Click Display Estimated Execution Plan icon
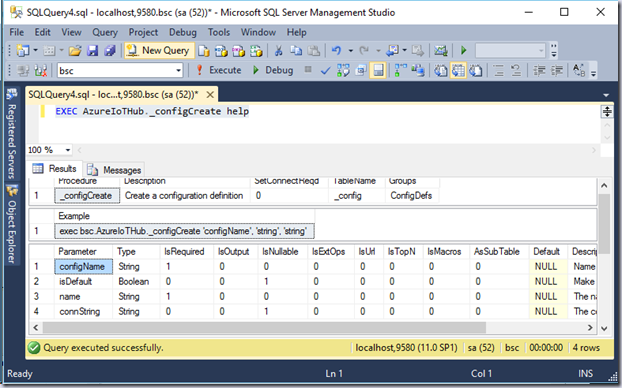The height and width of the screenshot is (388, 622). (343, 71)
